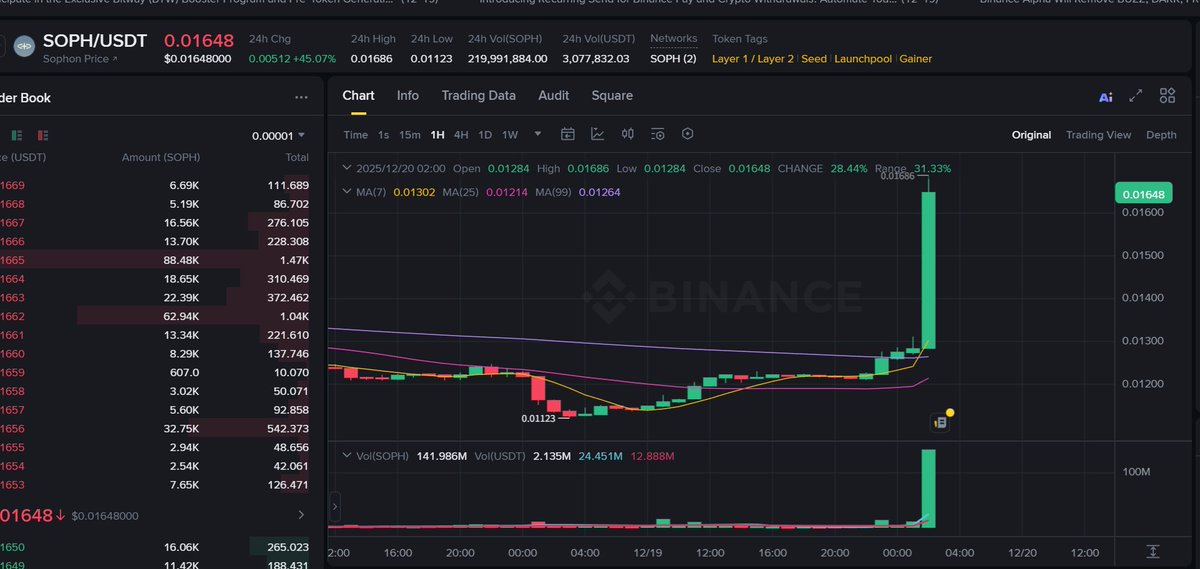Show only sell orders in order book
The width and height of the screenshot is (1200, 569).
click(43, 135)
